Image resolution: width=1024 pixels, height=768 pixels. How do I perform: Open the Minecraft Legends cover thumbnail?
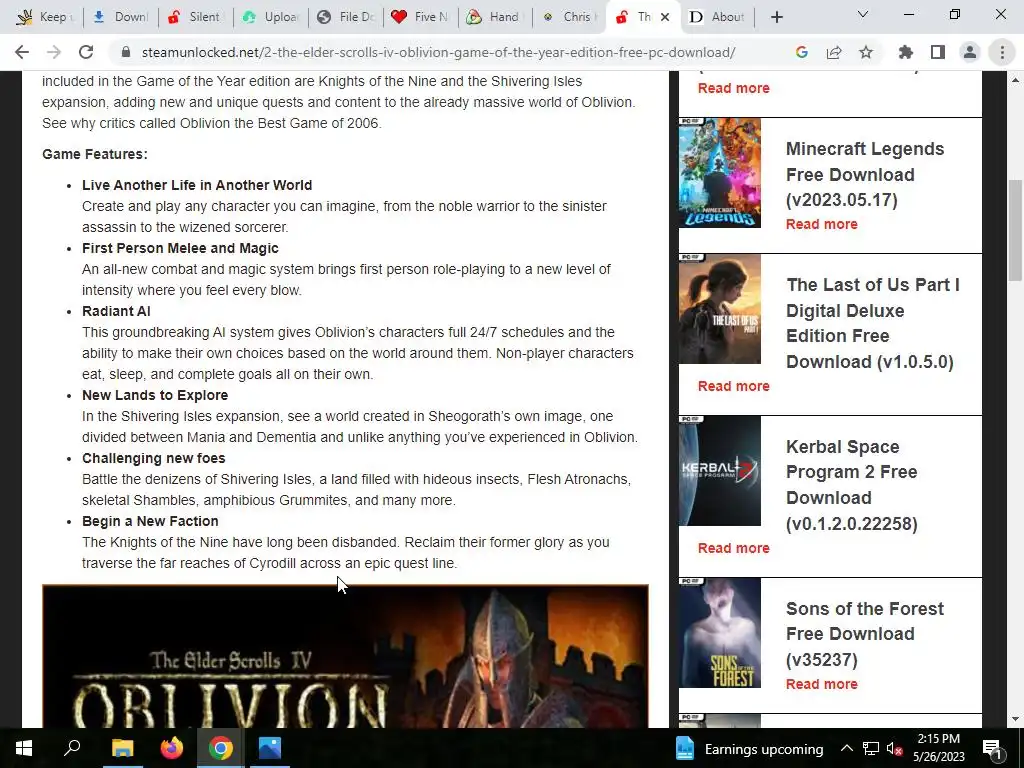(x=720, y=173)
